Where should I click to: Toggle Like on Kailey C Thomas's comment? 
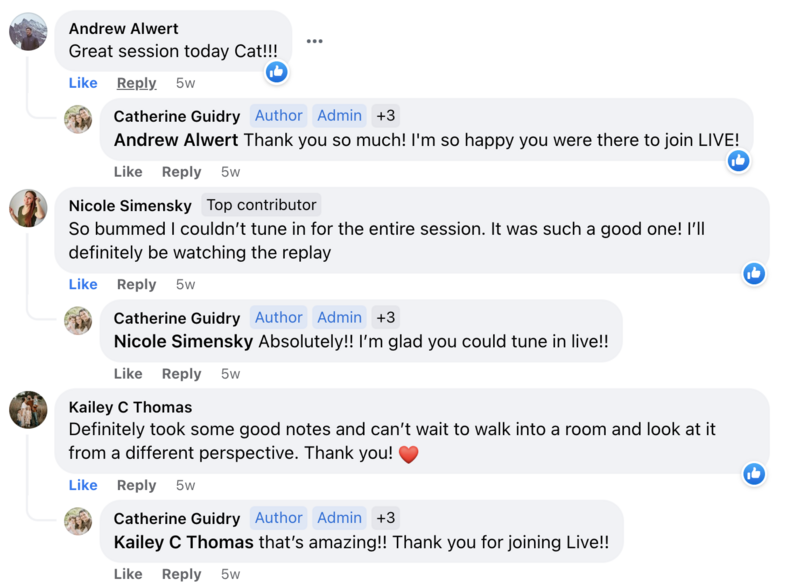point(83,485)
